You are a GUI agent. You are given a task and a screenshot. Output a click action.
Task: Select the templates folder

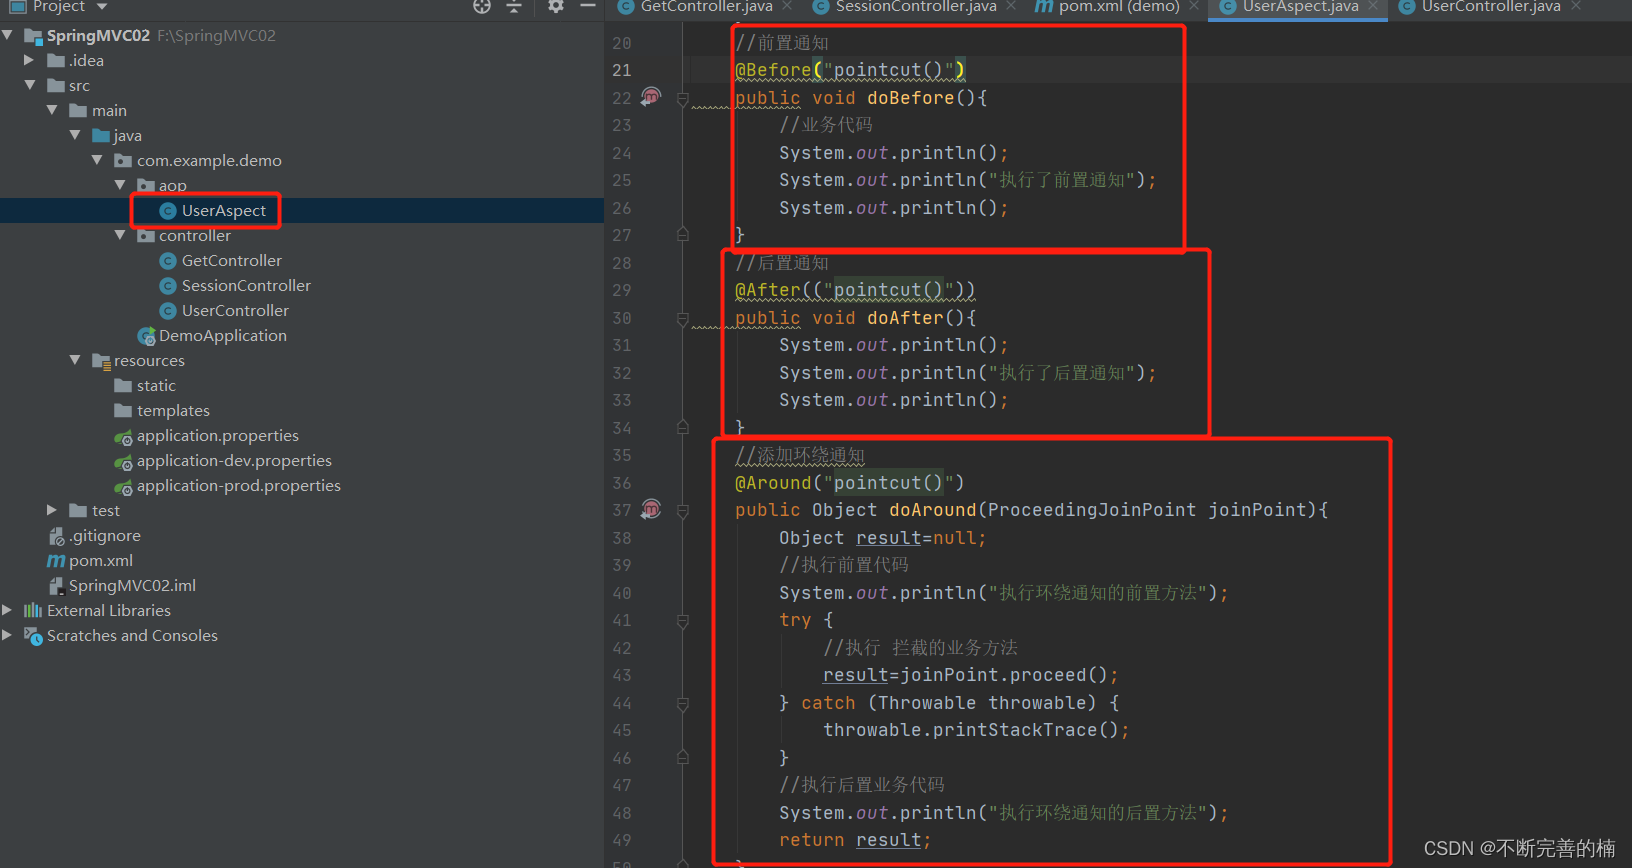tap(173, 410)
